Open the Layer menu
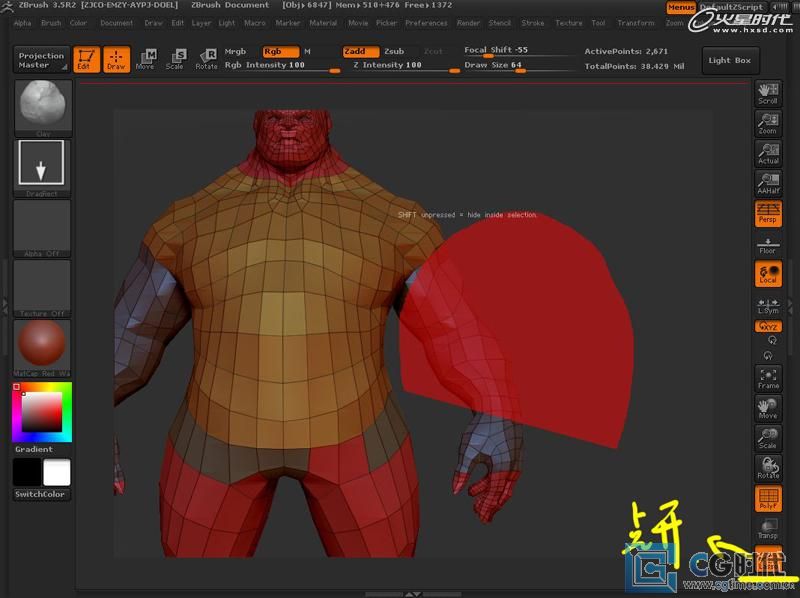 [x=201, y=23]
